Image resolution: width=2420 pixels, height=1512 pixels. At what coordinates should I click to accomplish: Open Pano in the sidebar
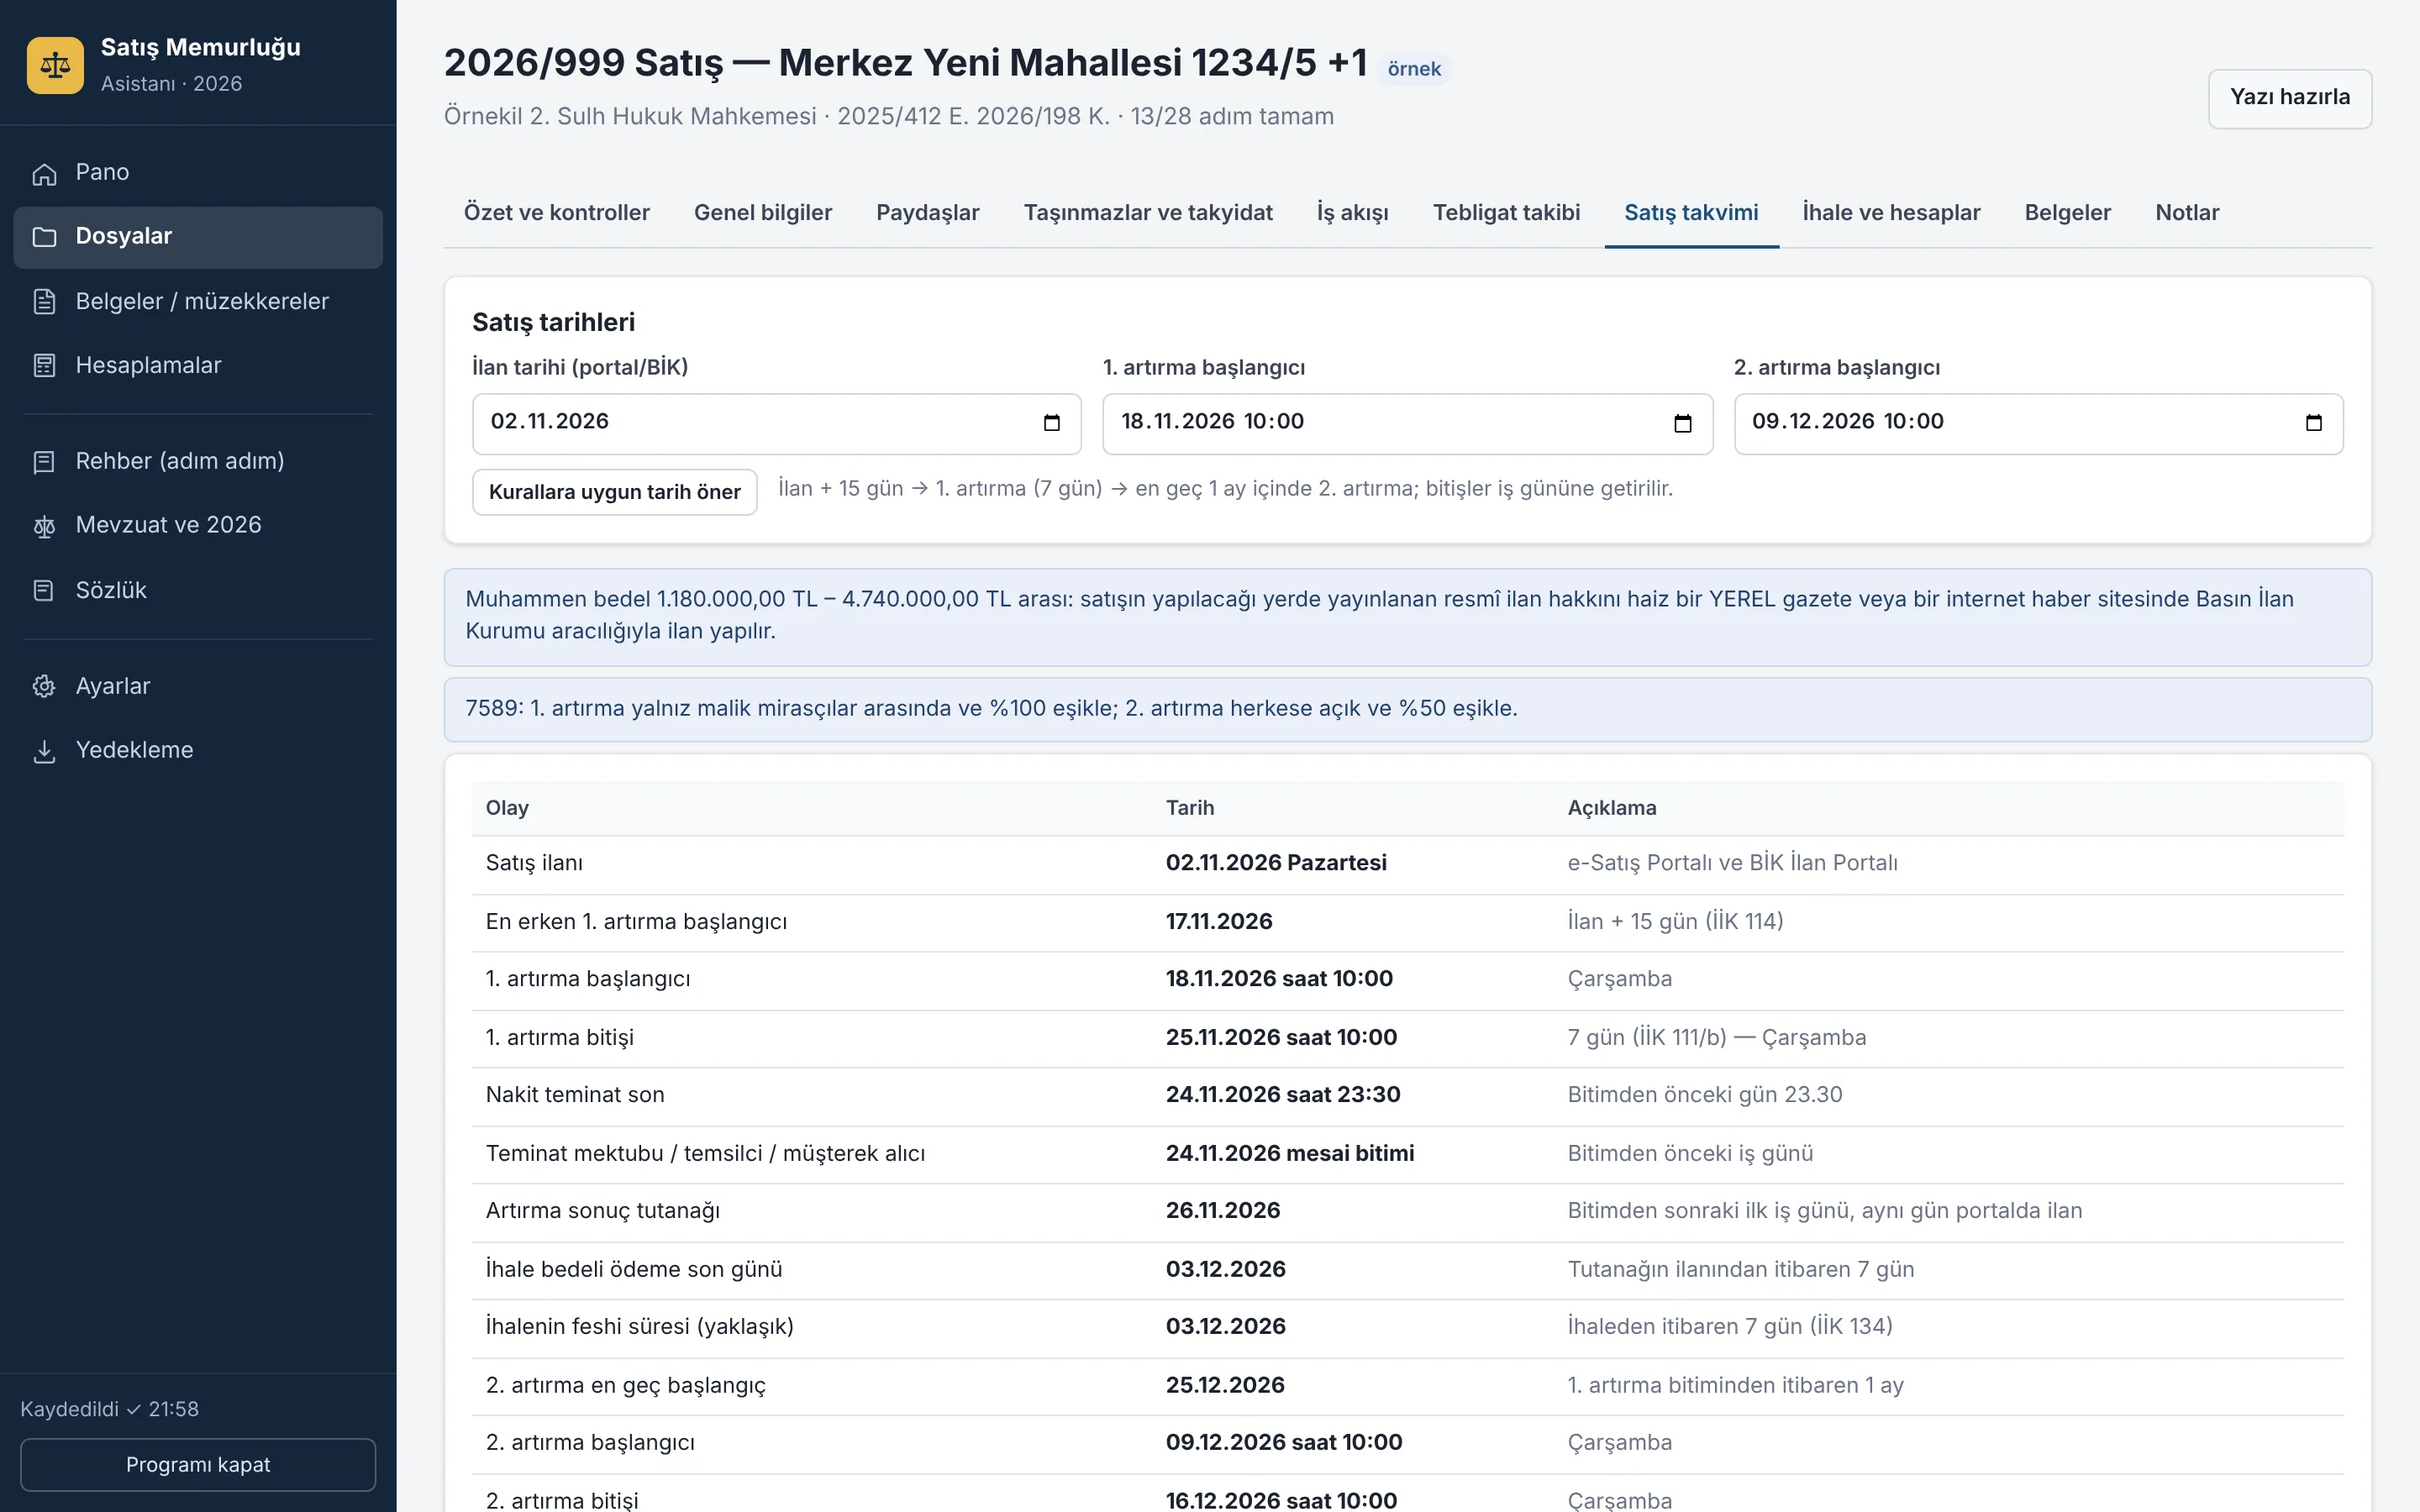point(198,173)
